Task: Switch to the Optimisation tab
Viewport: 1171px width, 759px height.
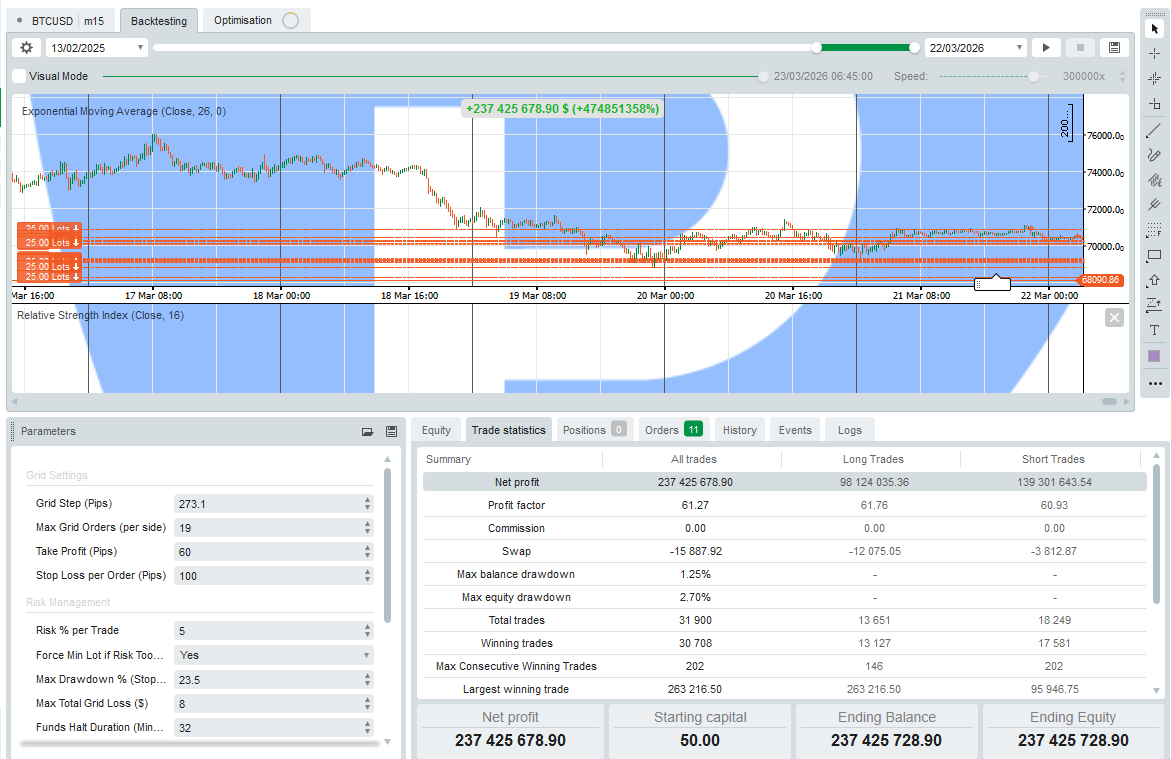Action: pyautogui.click(x=243, y=20)
